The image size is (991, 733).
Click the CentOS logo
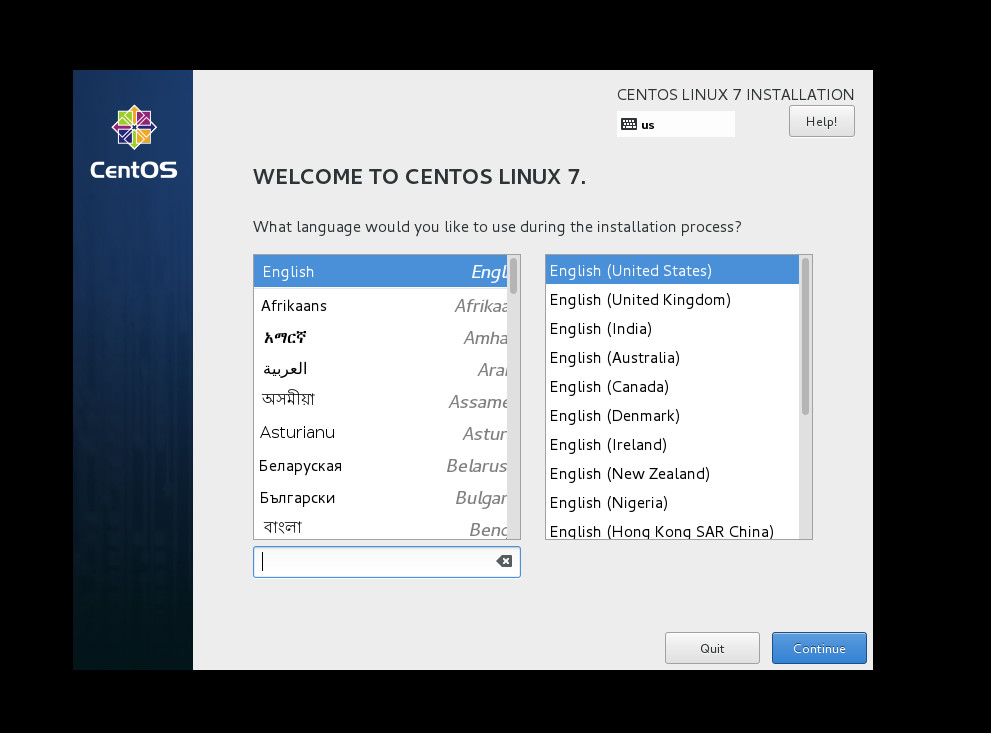coord(134,142)
